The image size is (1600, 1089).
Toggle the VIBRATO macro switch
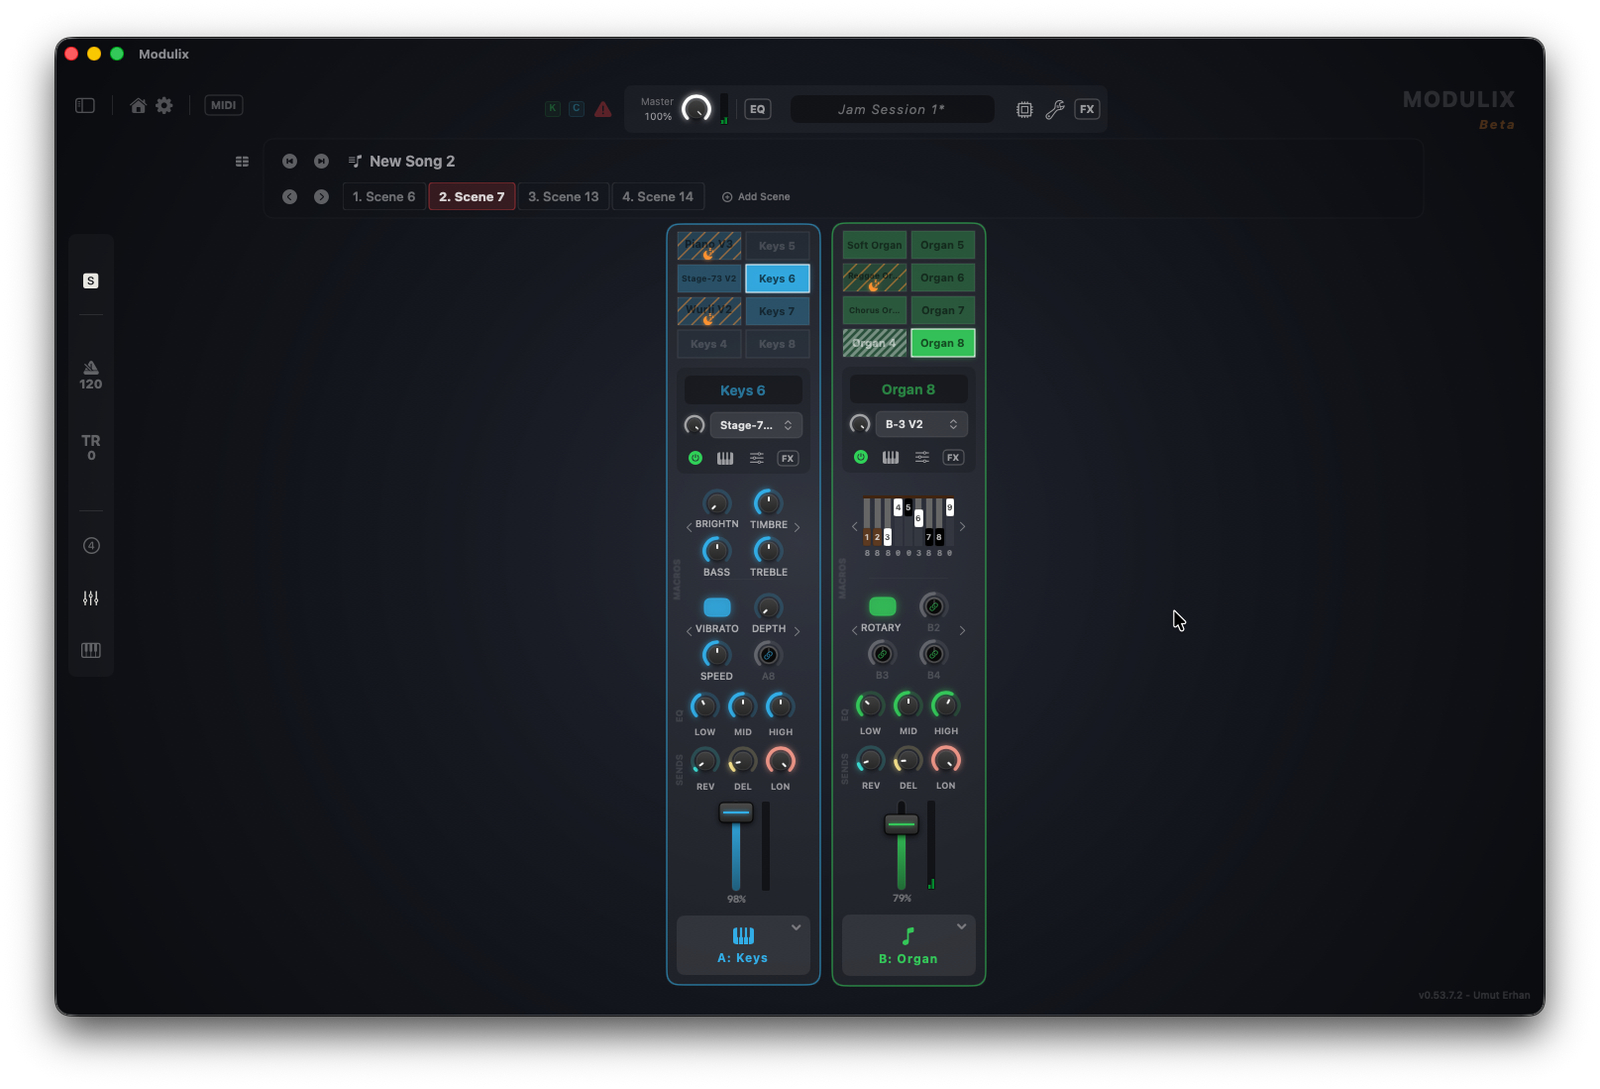[717, 607]
